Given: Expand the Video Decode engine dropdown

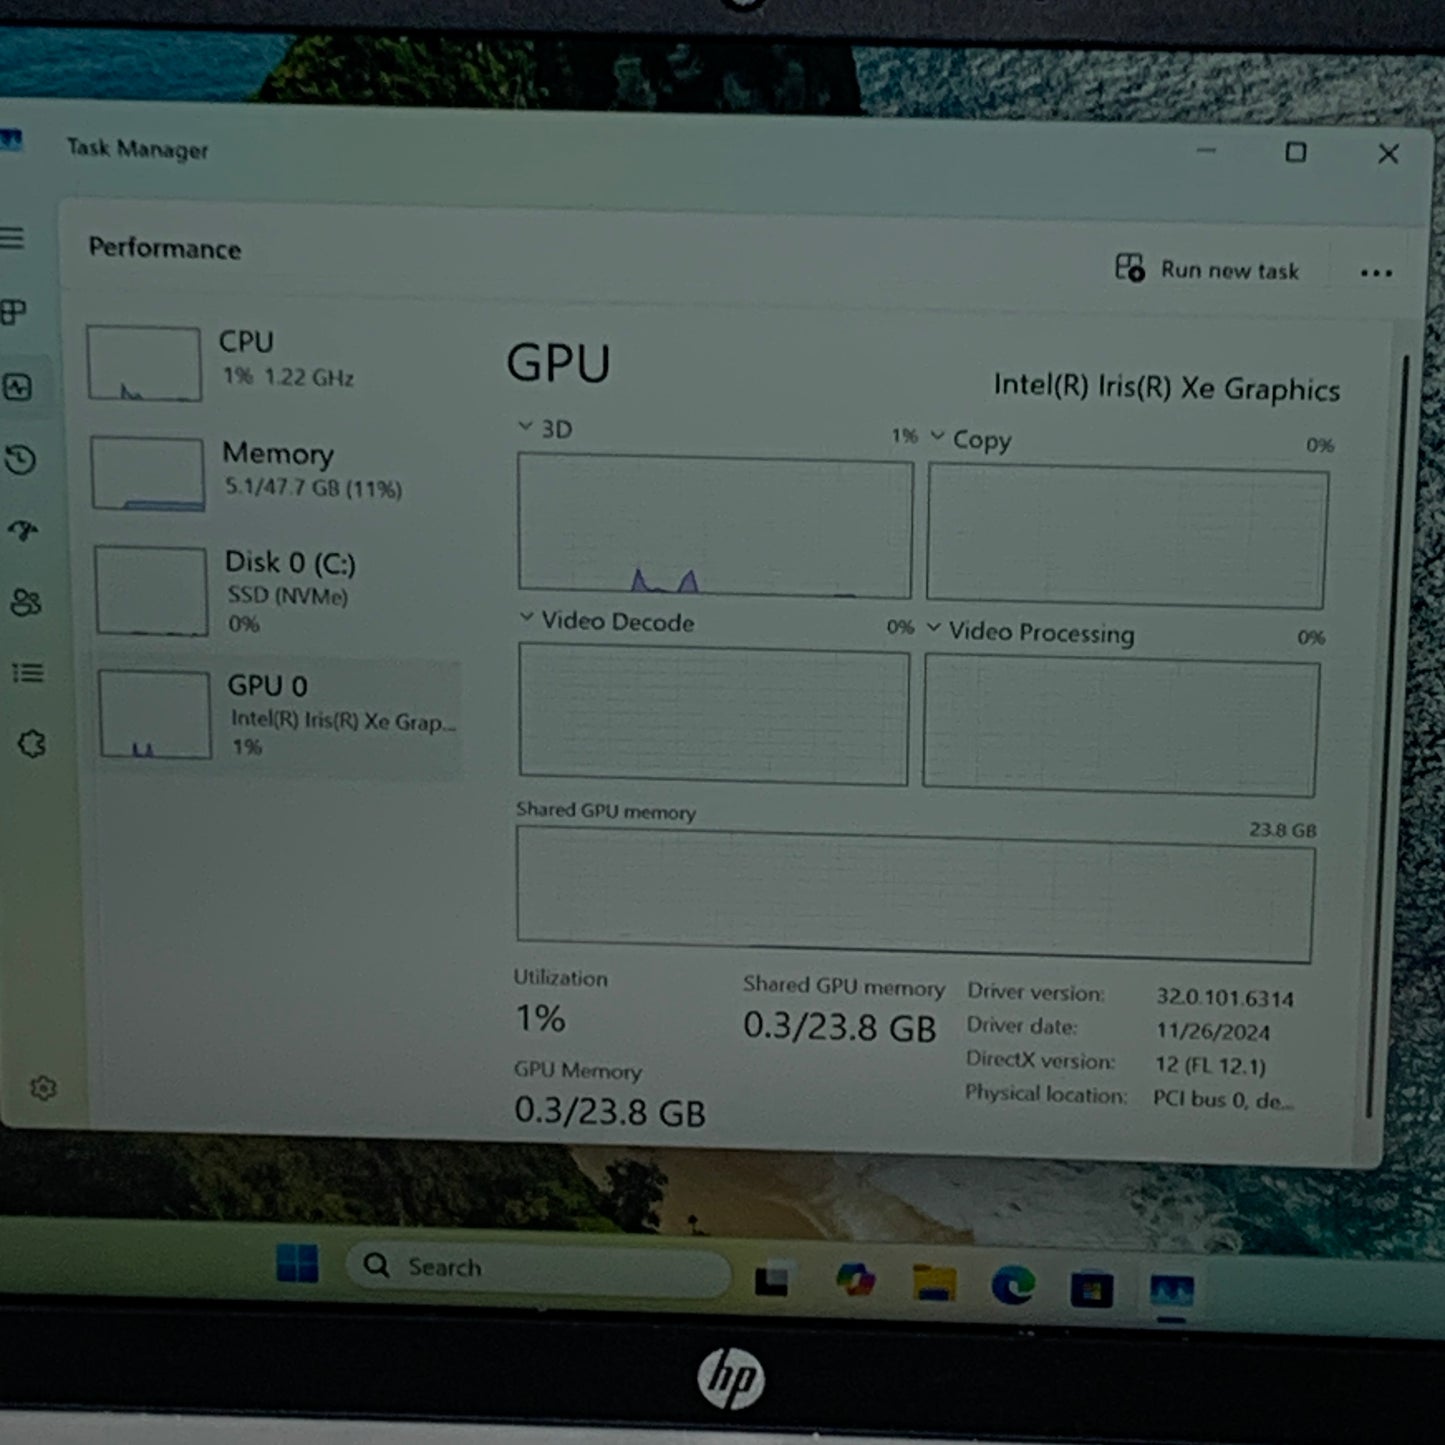Looking at the screenshot, I should [x=526, y=618].
